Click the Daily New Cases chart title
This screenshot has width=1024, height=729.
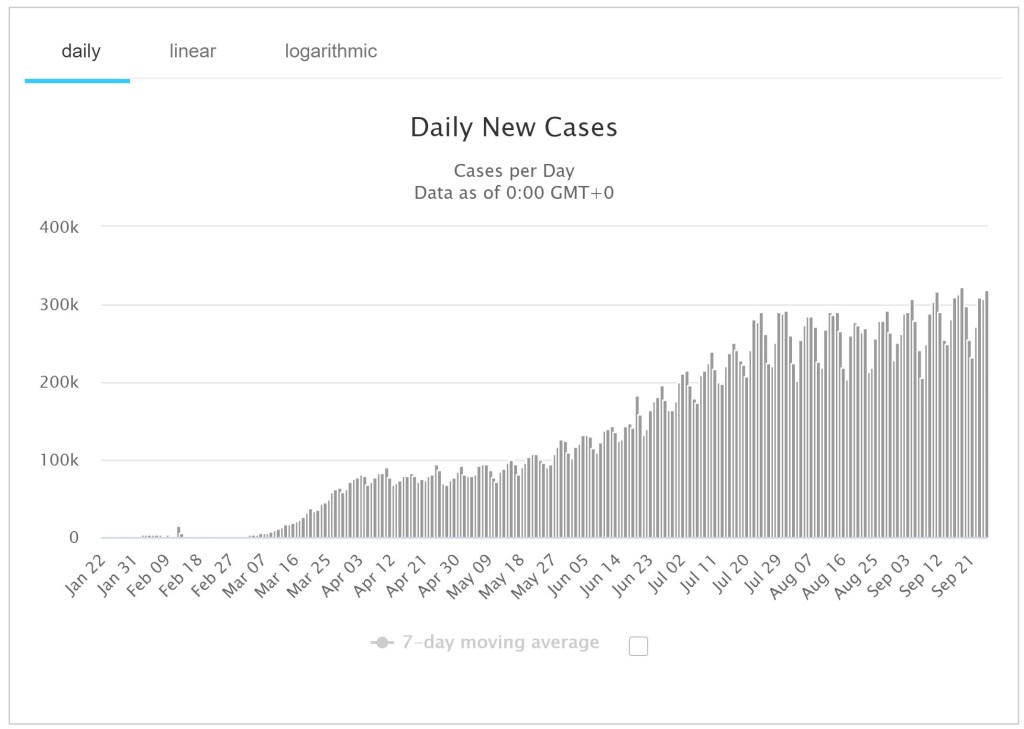point(513,128)
